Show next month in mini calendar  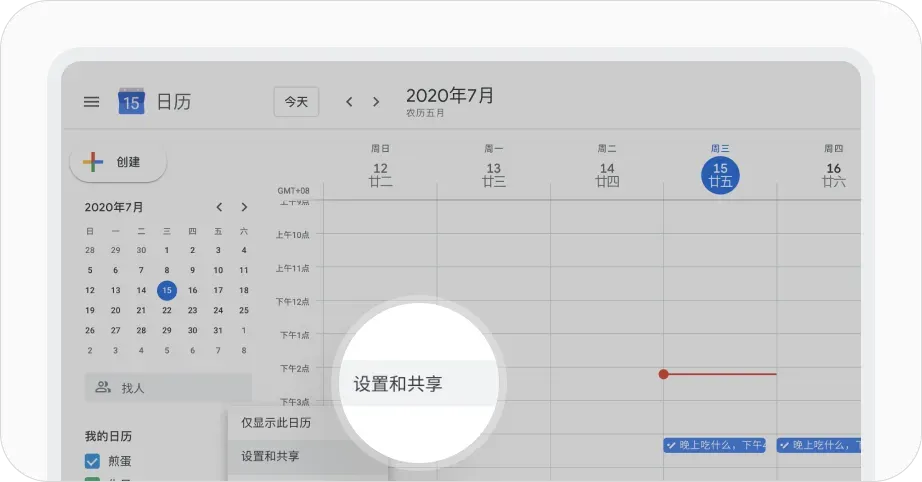(244, 208)
